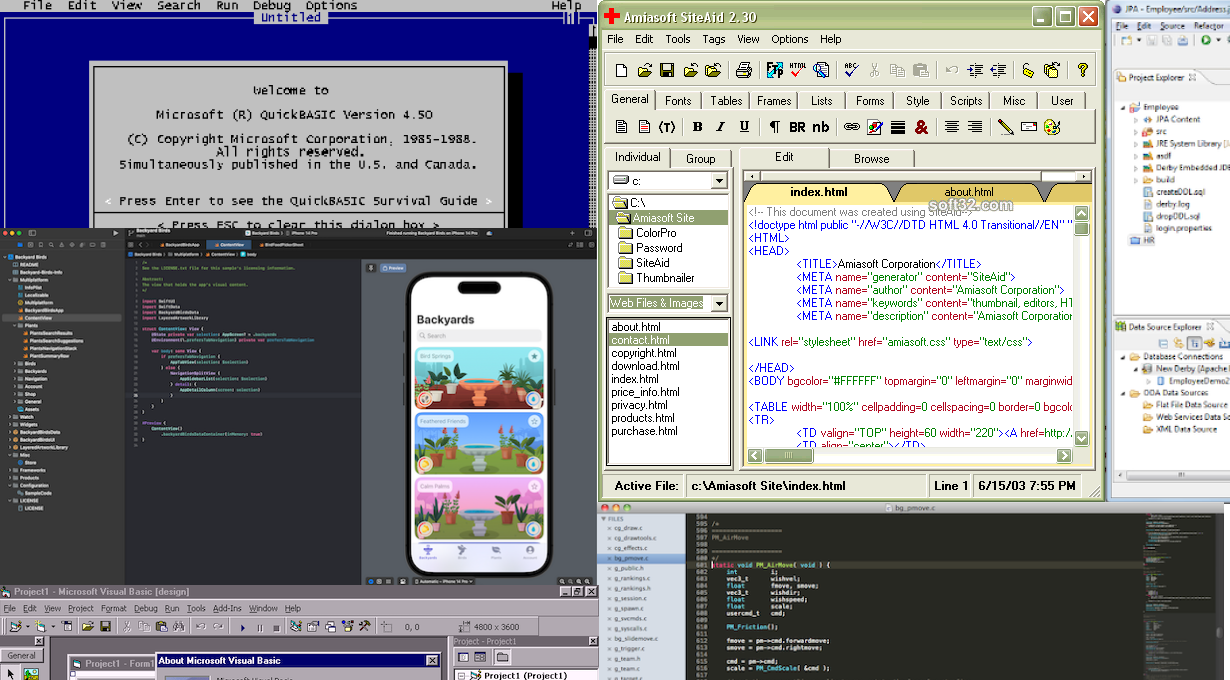Collapse Project1 node in VB project tree
Image resolution: width=1230 pixels, height=680 pixels.
[461, 675]
